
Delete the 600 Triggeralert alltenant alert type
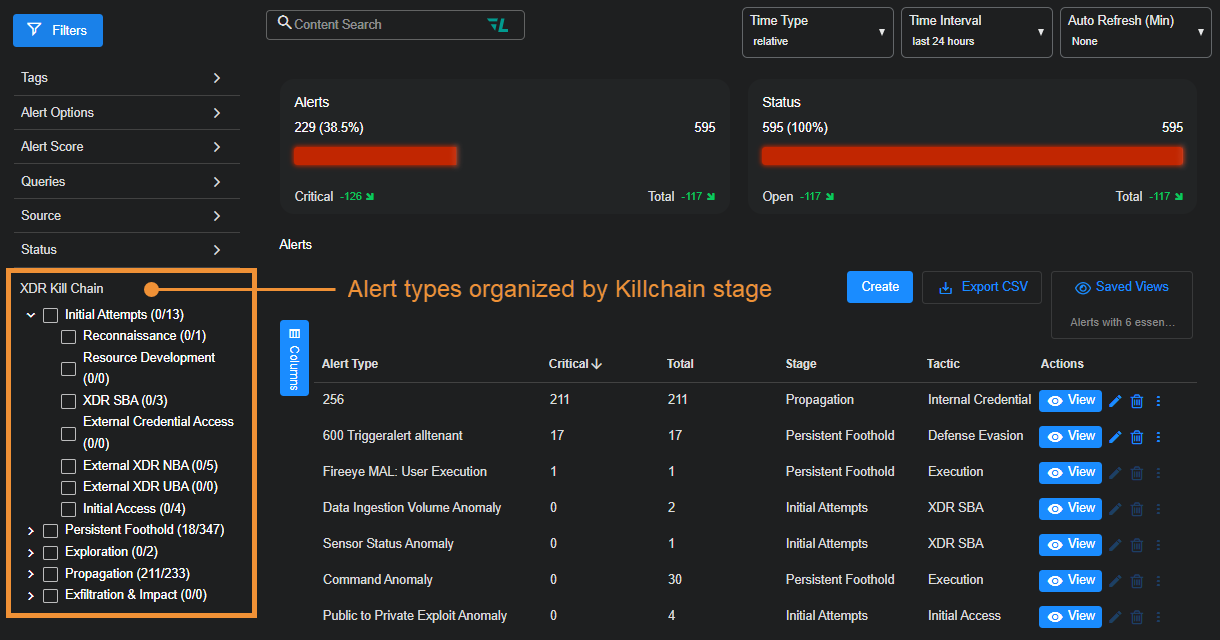pyautogui.click(x=1137, y=437)
